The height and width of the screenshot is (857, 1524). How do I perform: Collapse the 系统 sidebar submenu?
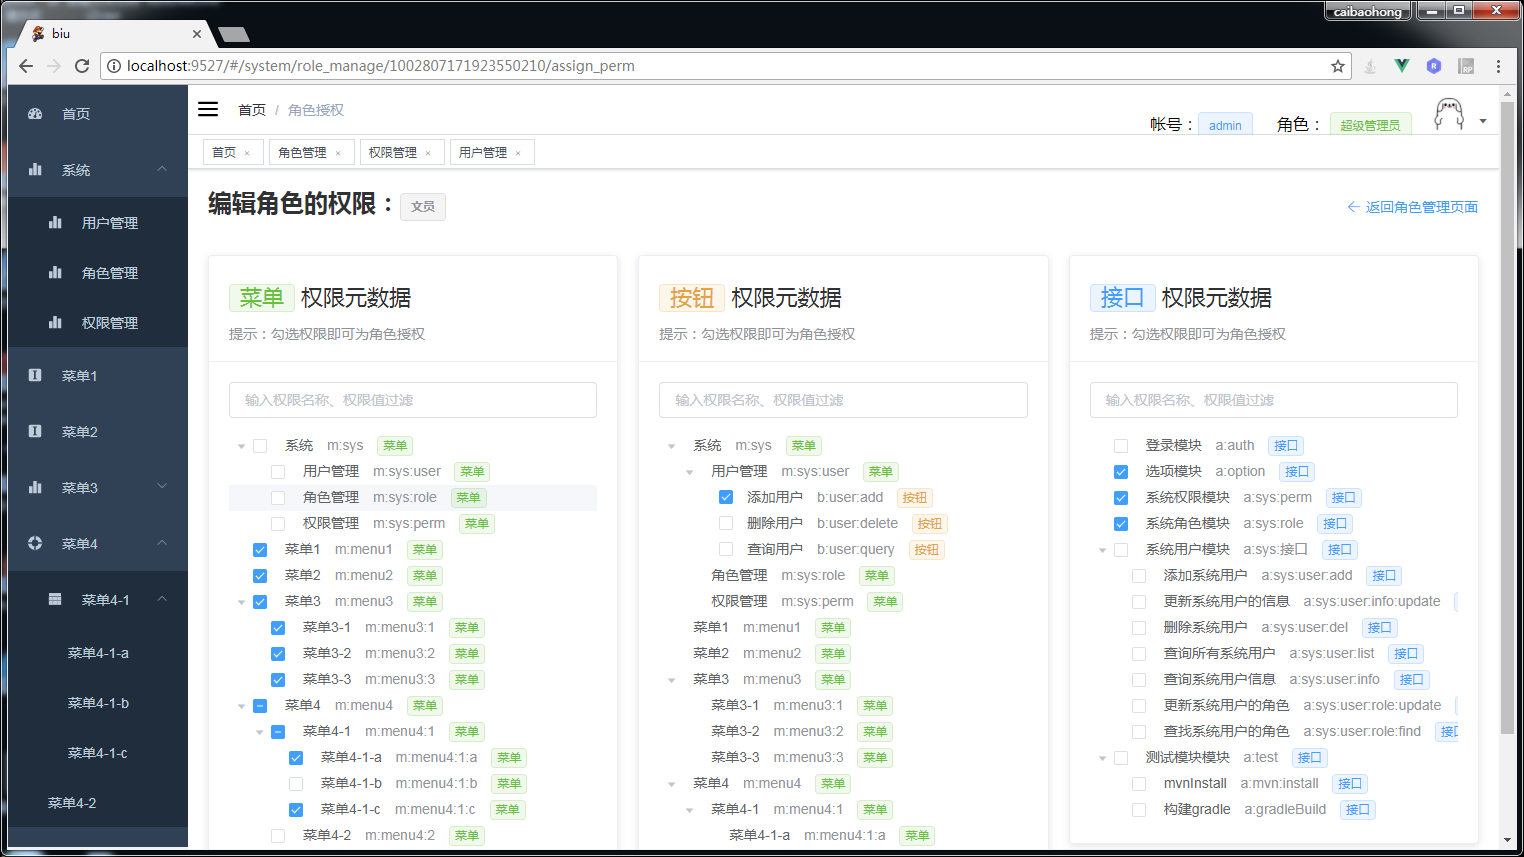162,169
